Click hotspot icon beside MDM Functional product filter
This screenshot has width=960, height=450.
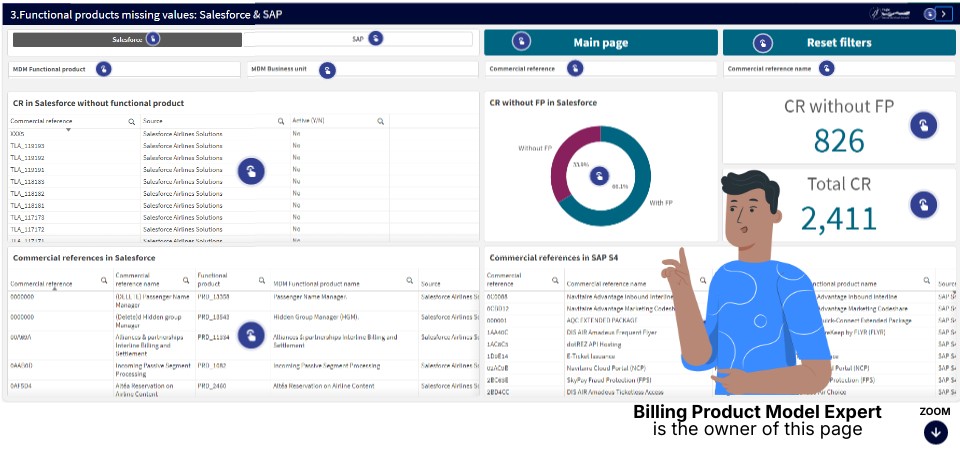coord(103,69)
